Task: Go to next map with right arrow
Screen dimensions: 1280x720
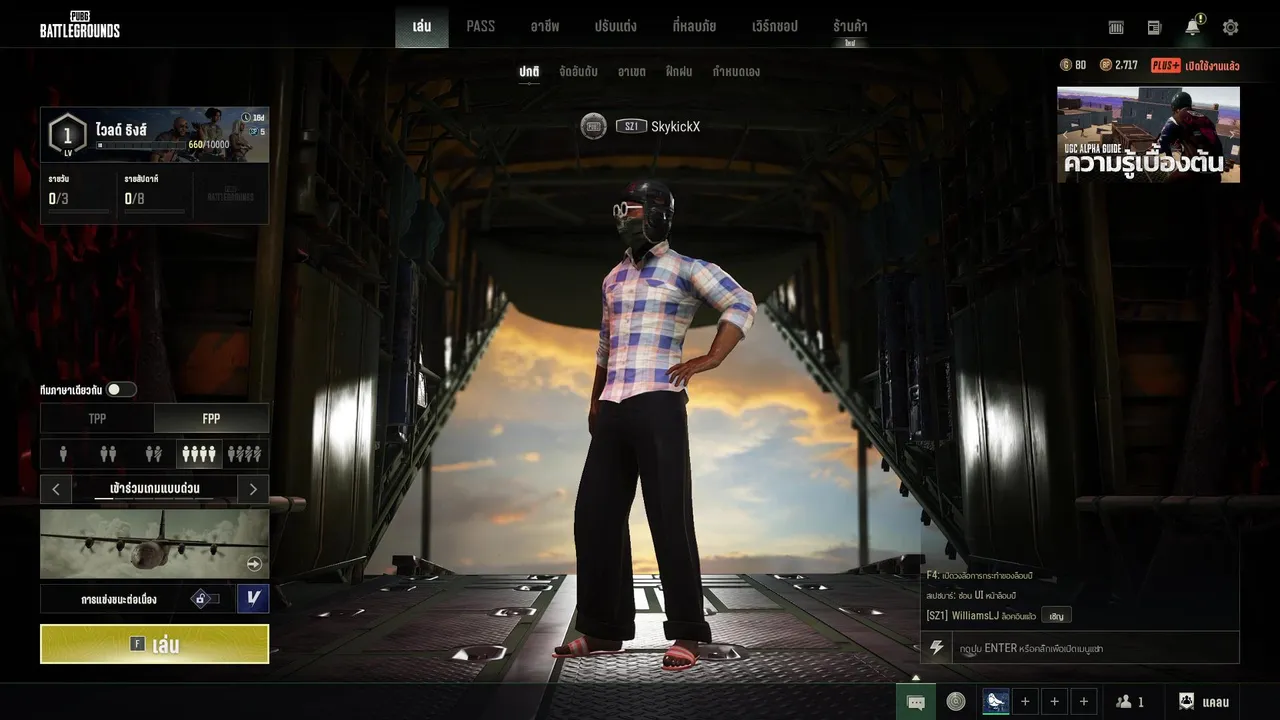Action: click(x=253, y=489)
